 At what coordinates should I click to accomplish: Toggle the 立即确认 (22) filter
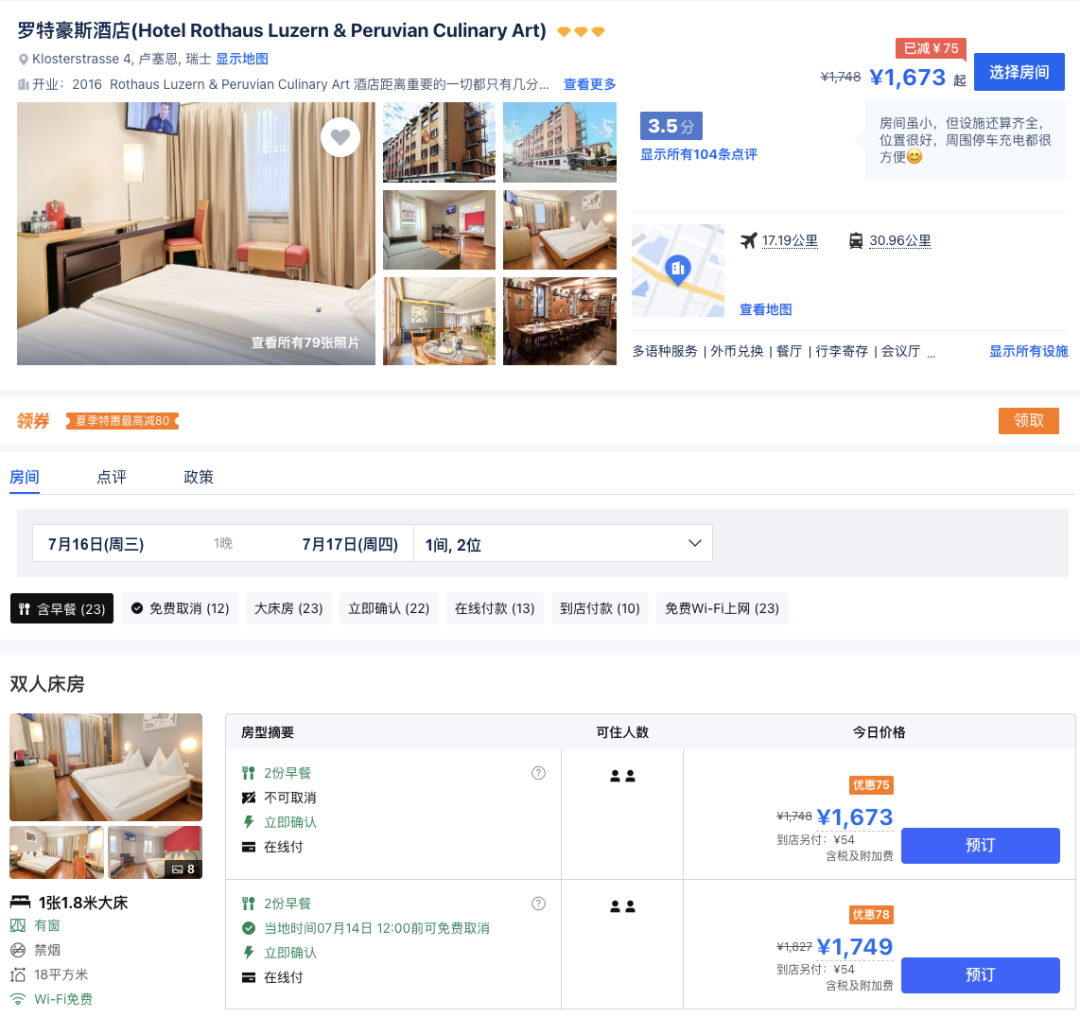coord(388,609)
